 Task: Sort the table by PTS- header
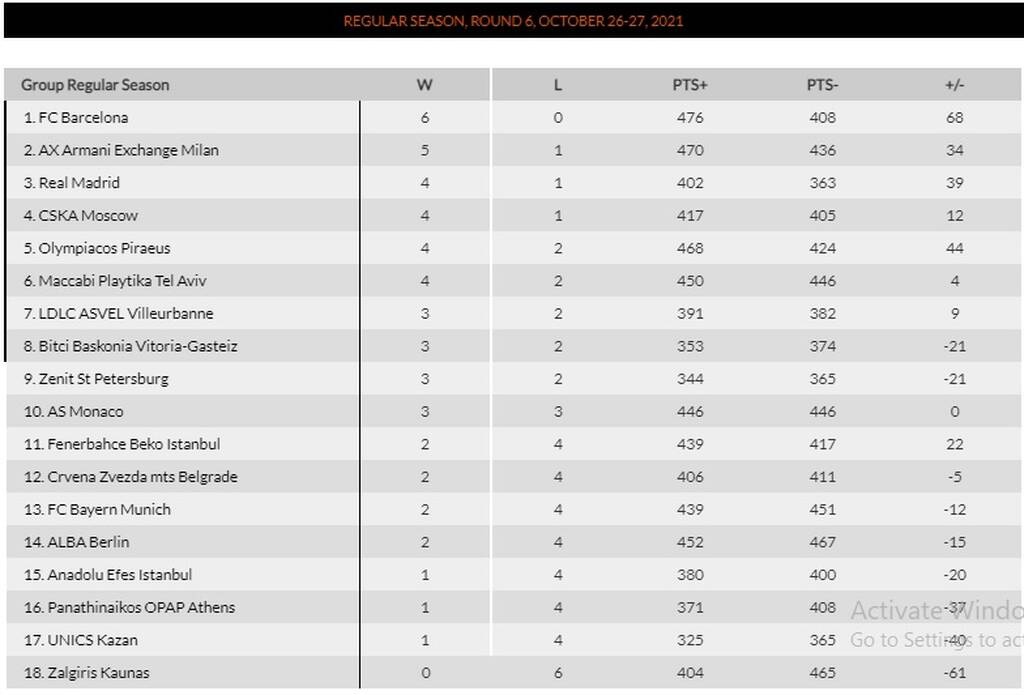822,85
